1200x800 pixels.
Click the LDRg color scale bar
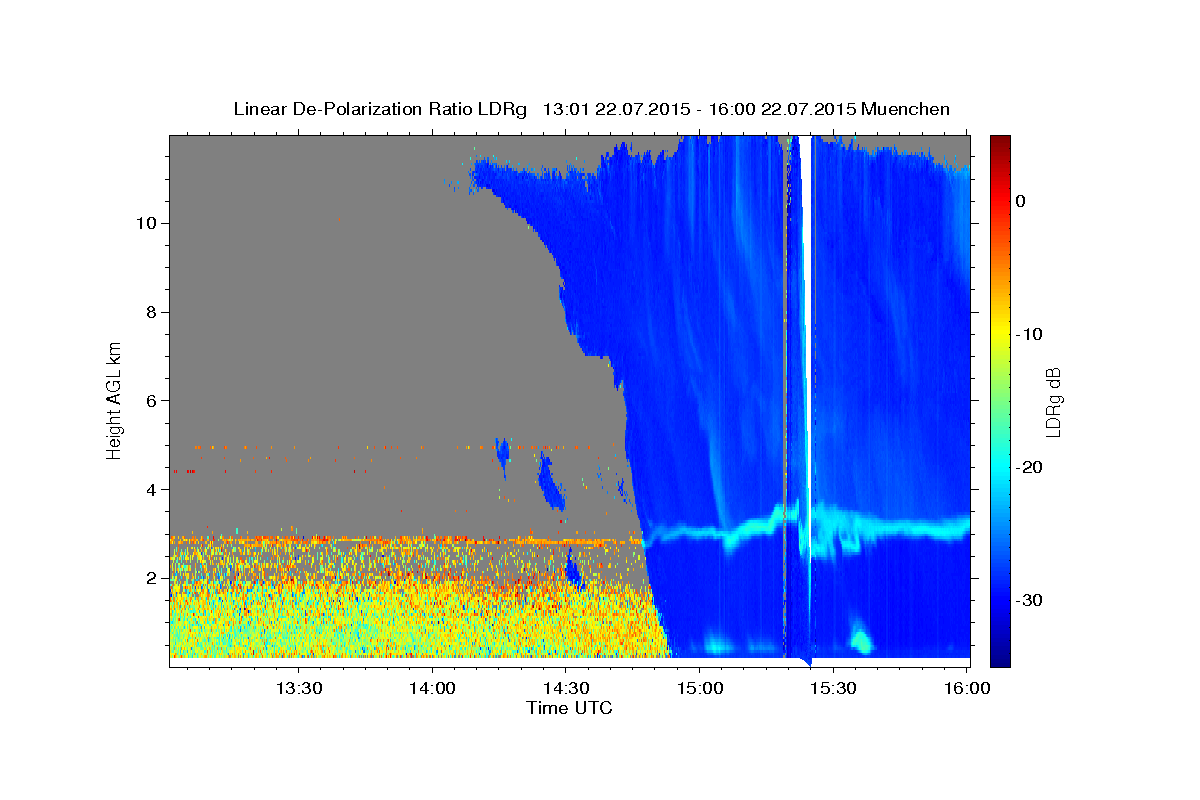point(999,400)
